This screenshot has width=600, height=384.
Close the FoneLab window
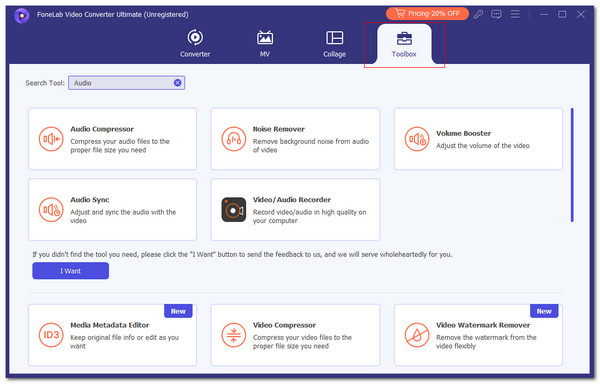pos(581,15)
